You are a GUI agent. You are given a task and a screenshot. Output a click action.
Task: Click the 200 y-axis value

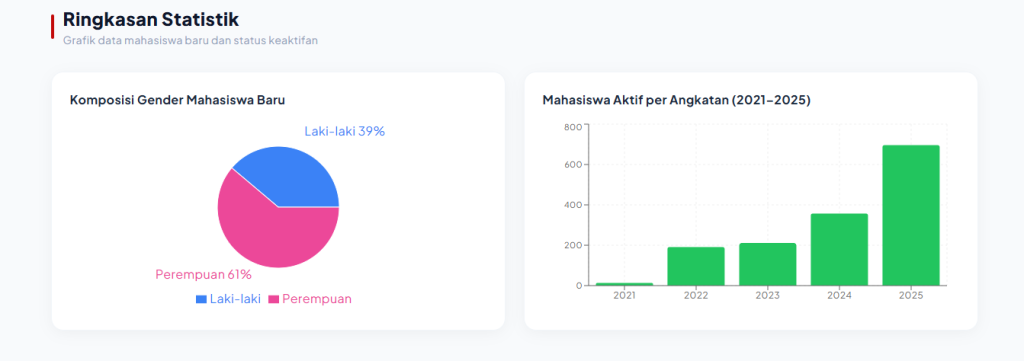tap(573, 245)
